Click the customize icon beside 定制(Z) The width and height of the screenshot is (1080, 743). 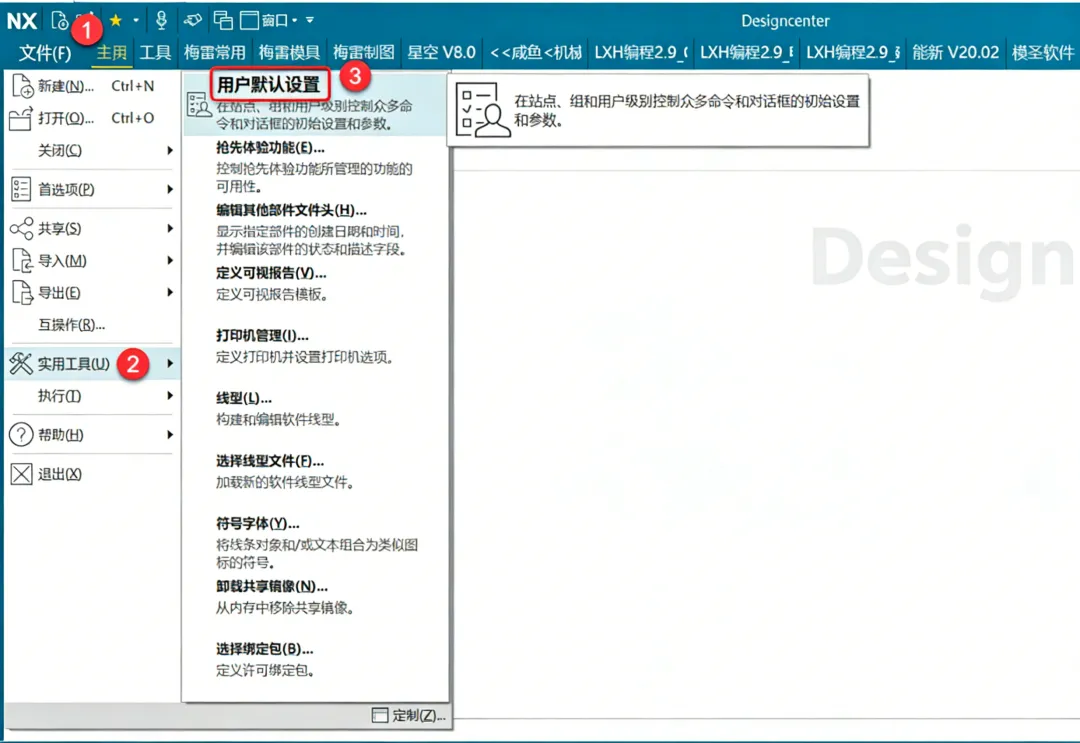[x=380, y=715]
